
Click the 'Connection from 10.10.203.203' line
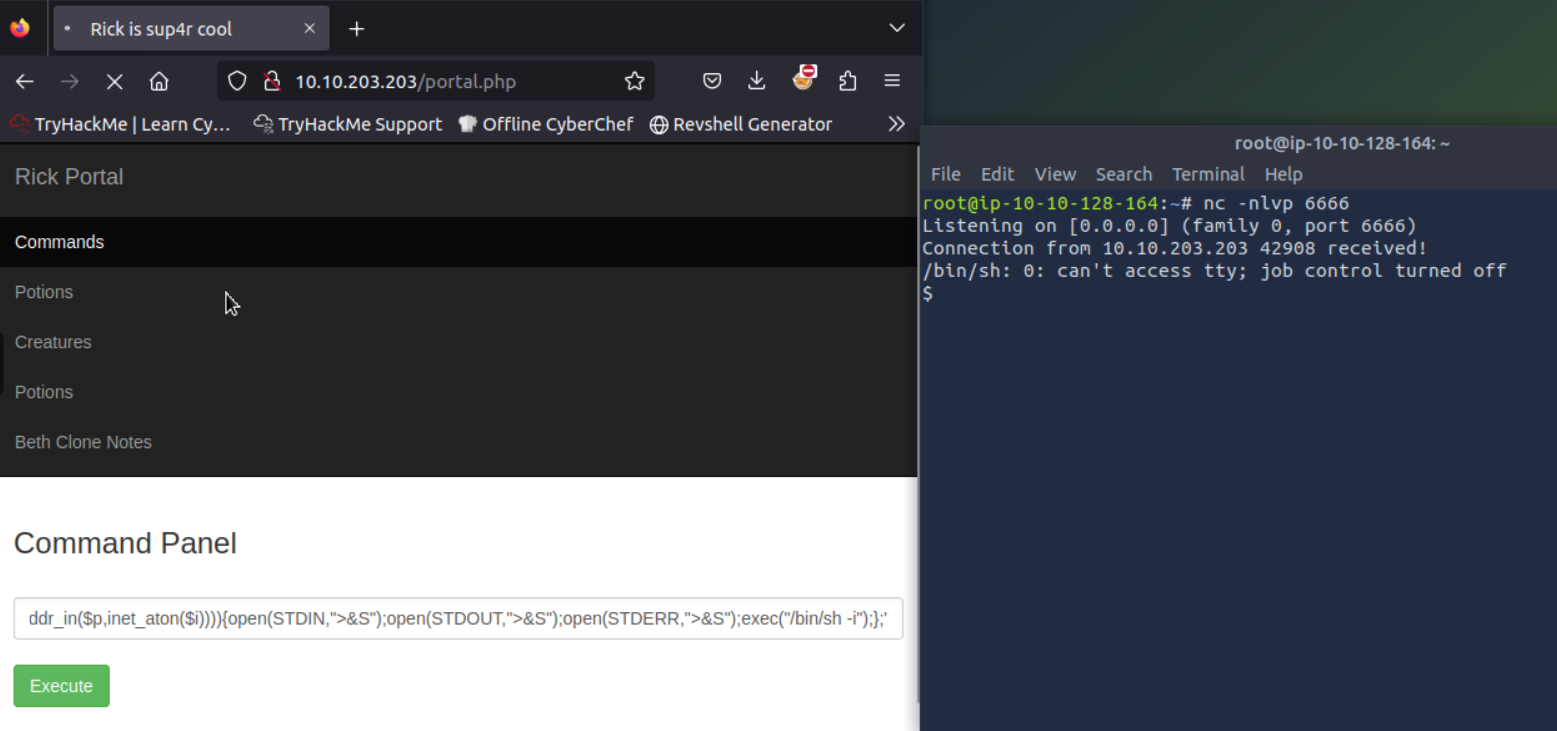coord(1175,248)
